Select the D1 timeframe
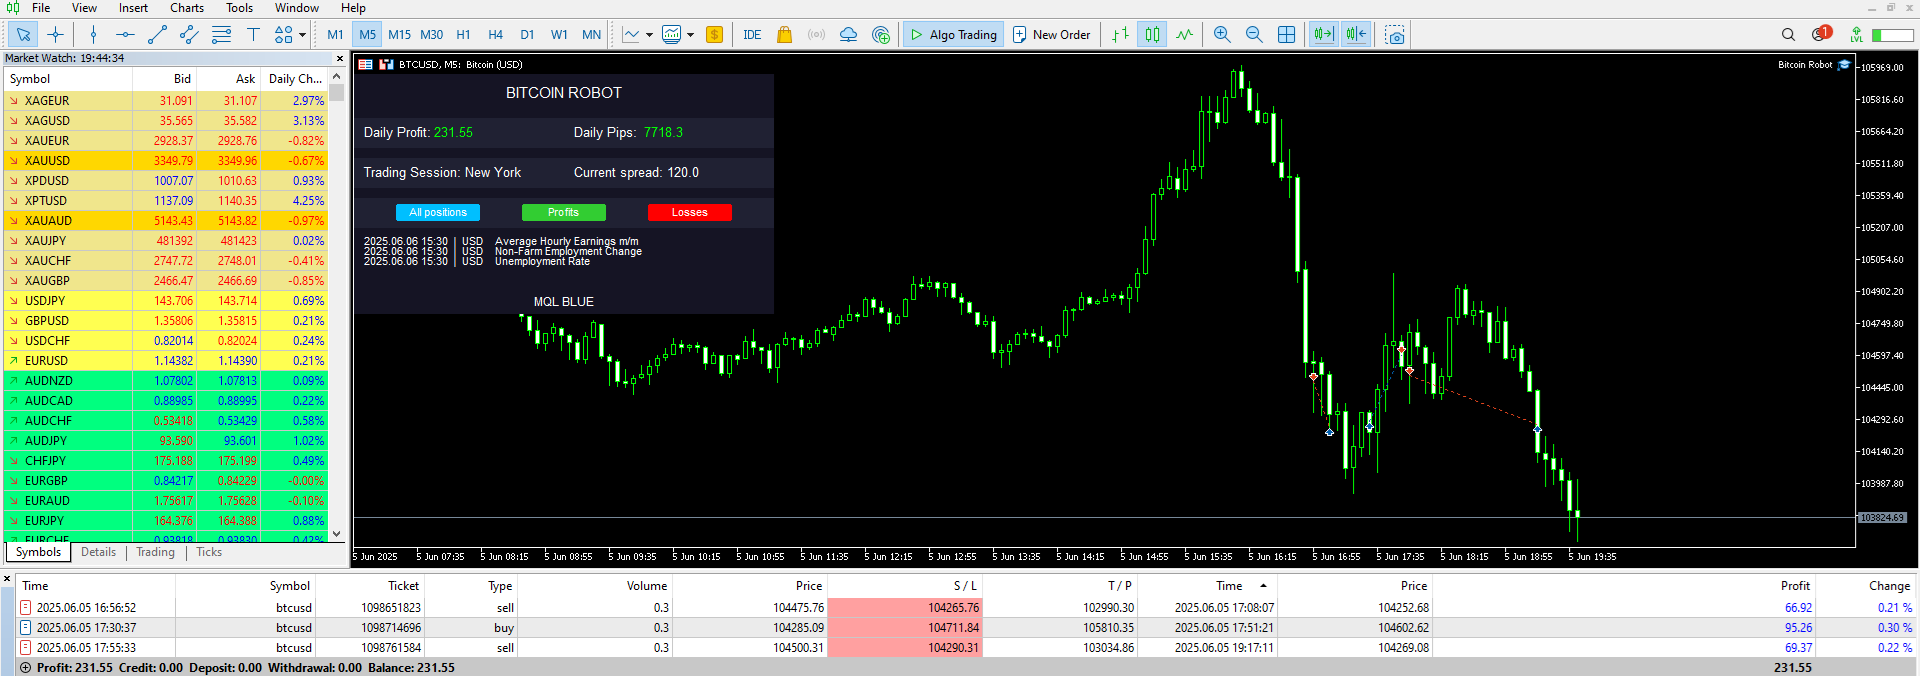This screenshot has height=676, width=1920. pos(527,35)
